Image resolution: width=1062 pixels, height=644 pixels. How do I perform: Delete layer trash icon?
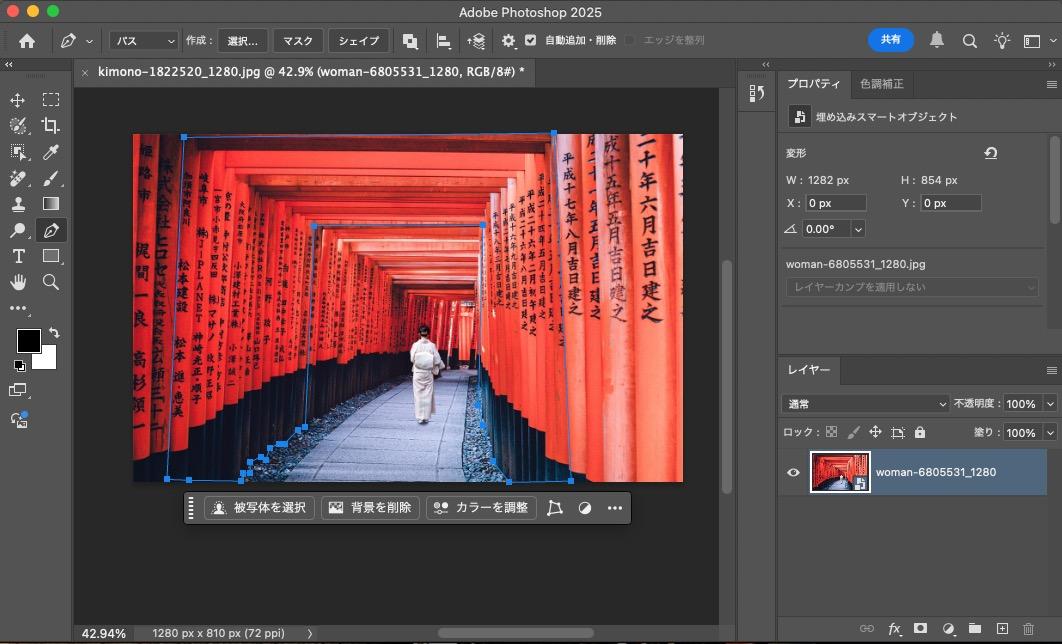pyautogui.click(x=1029, y=629)
